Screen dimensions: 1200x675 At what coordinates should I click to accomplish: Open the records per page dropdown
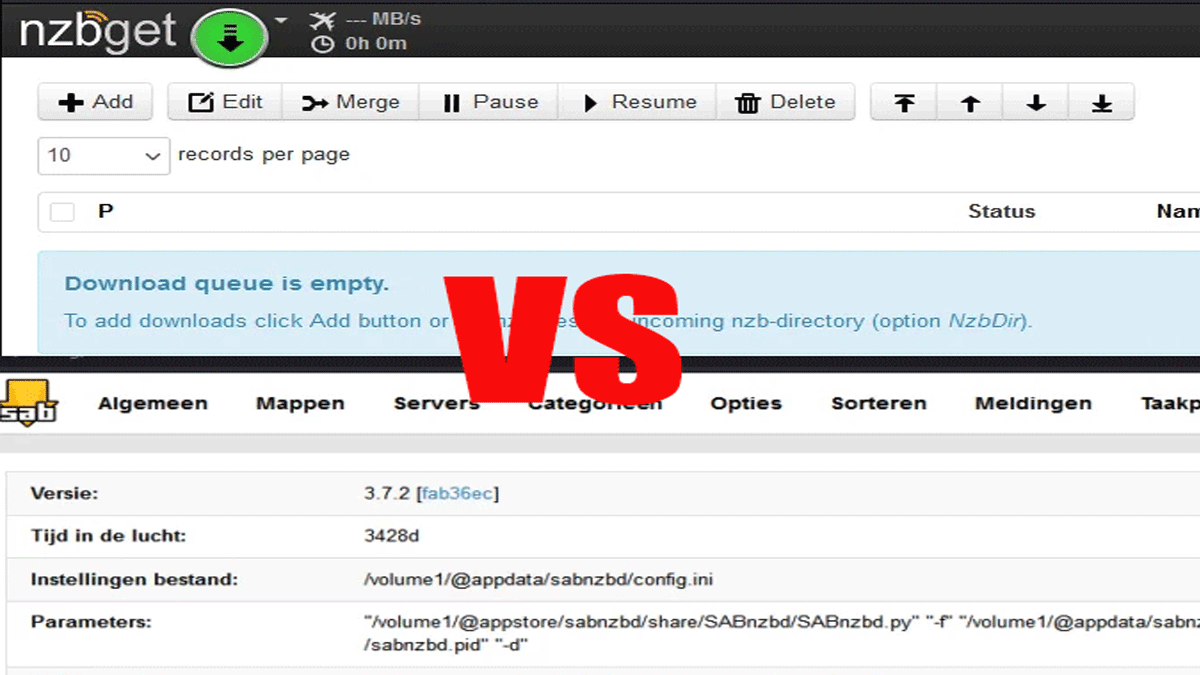coord(103,156)
